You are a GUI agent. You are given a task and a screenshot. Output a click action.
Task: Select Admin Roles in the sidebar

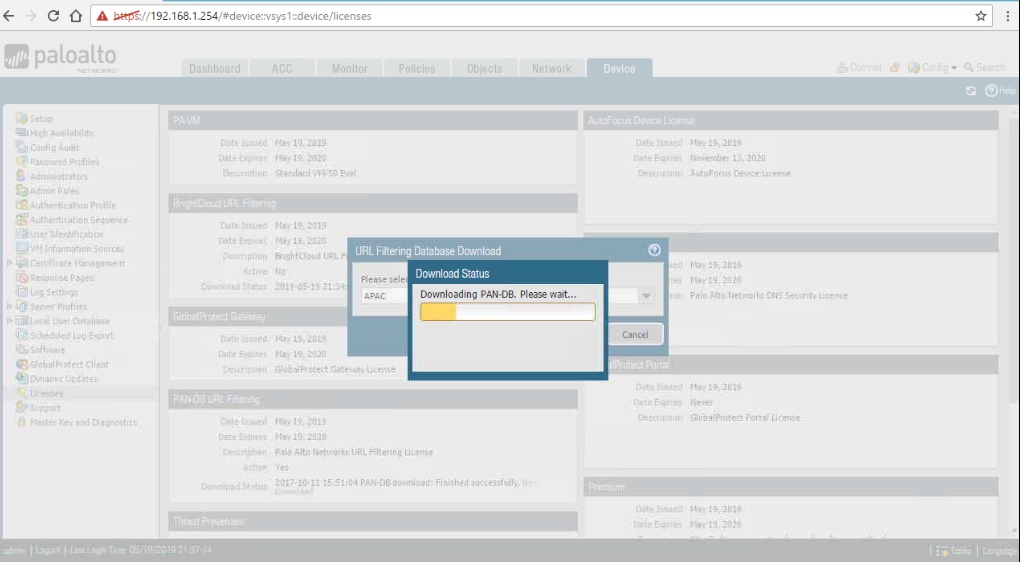pyautogui.click(x=54, y=191)
